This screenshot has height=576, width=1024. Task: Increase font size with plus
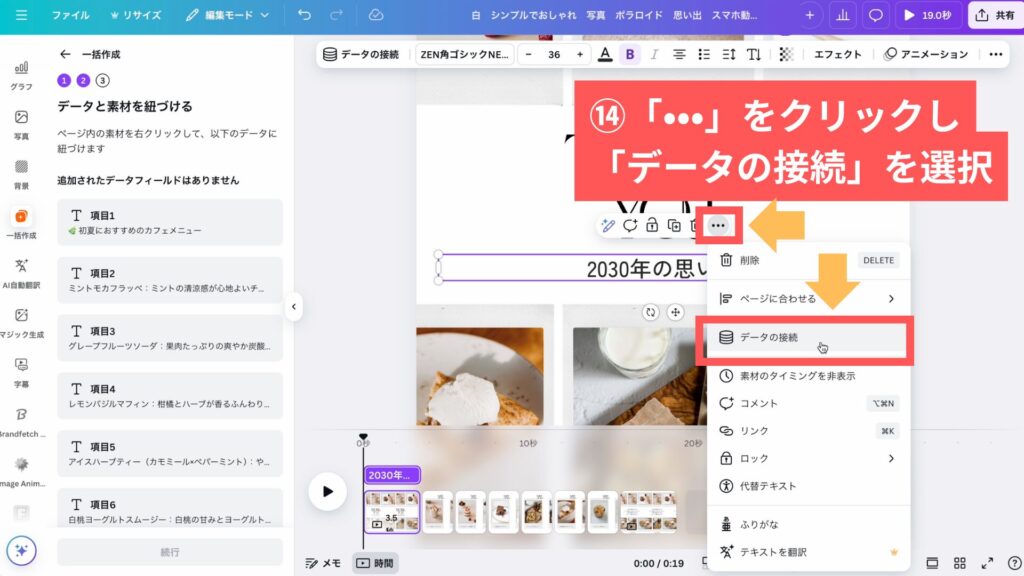[579, 55]
